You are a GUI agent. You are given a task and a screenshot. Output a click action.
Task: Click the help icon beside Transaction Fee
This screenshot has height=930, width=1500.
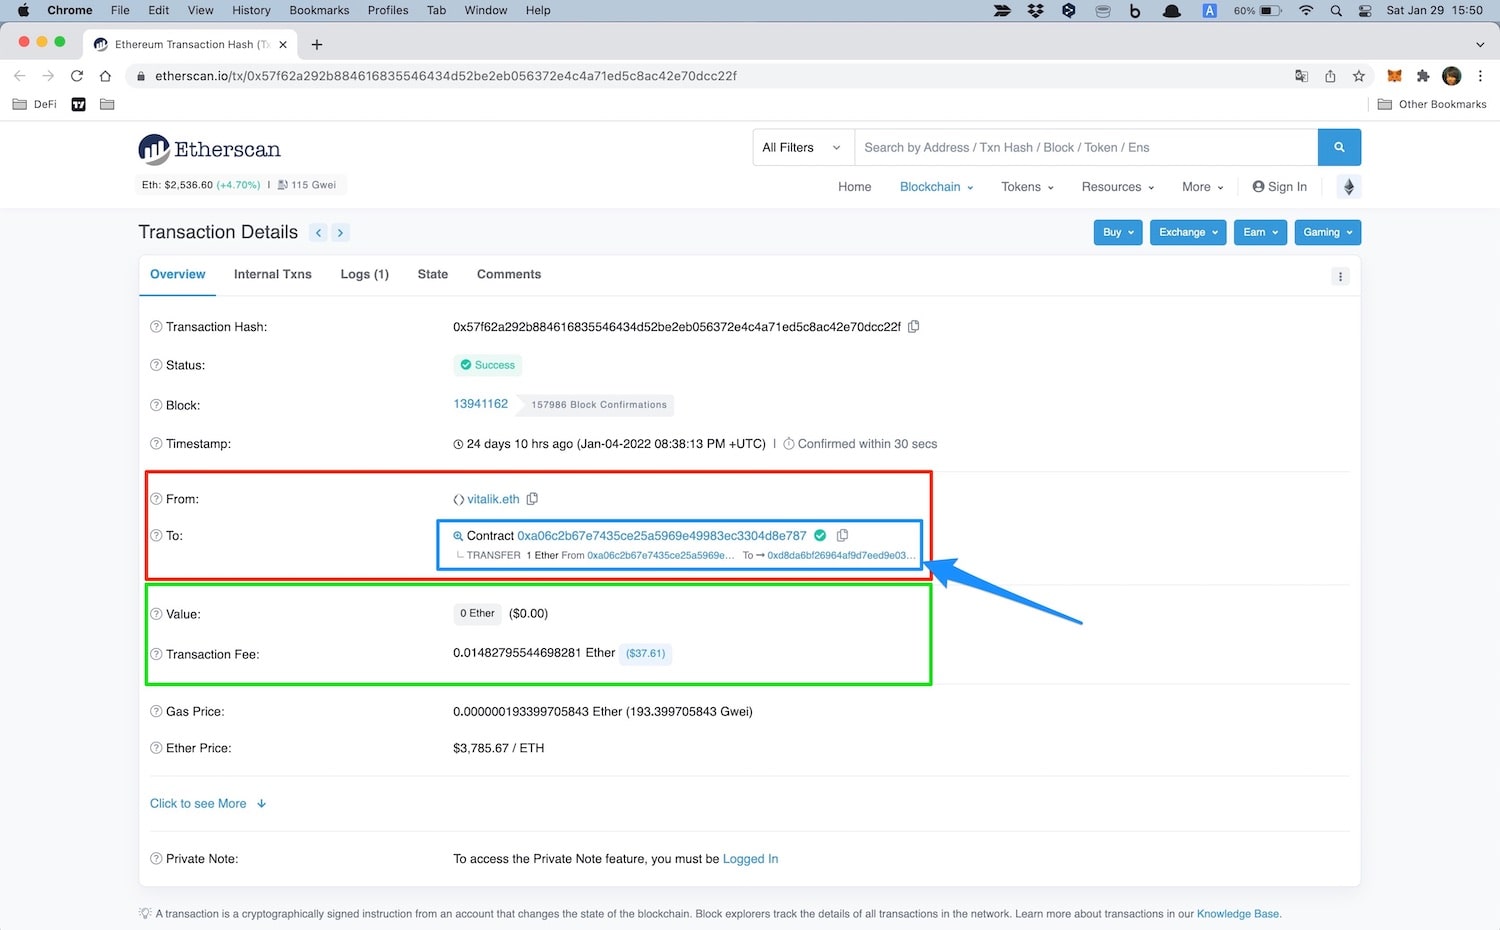click(156, 654)
